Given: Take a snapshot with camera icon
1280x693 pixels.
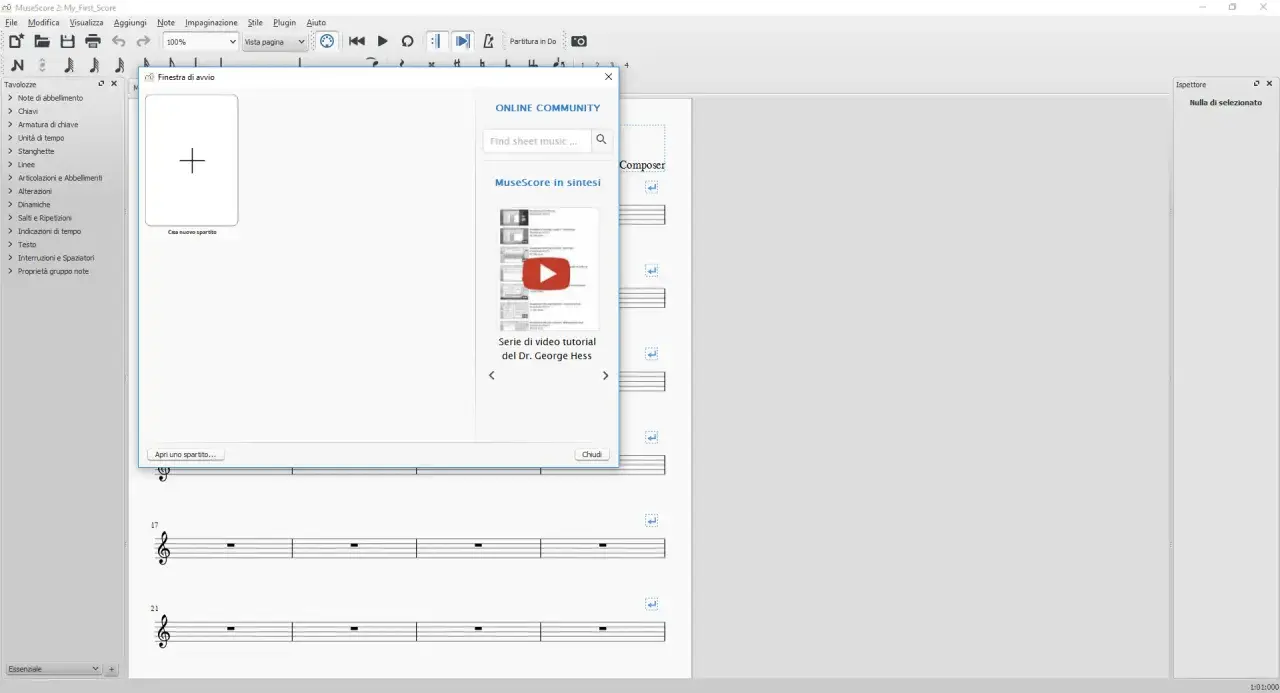Looking at the screenshot, I should [x=579, y=41].
